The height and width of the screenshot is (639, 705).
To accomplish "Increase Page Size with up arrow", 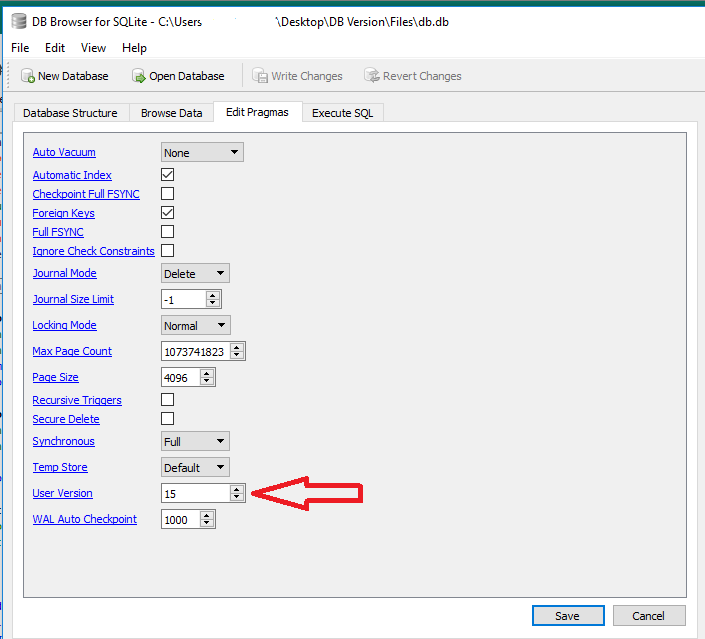I will 207,373.
